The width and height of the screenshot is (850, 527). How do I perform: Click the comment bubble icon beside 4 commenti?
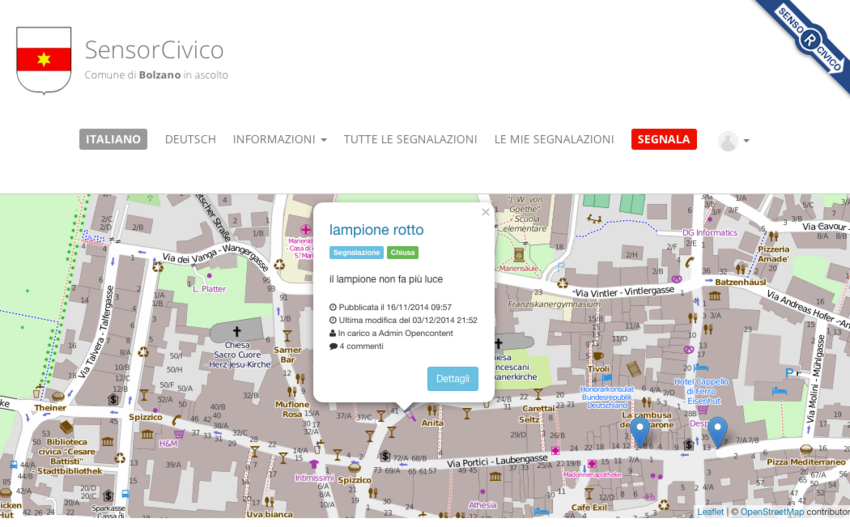pos(333,346)
